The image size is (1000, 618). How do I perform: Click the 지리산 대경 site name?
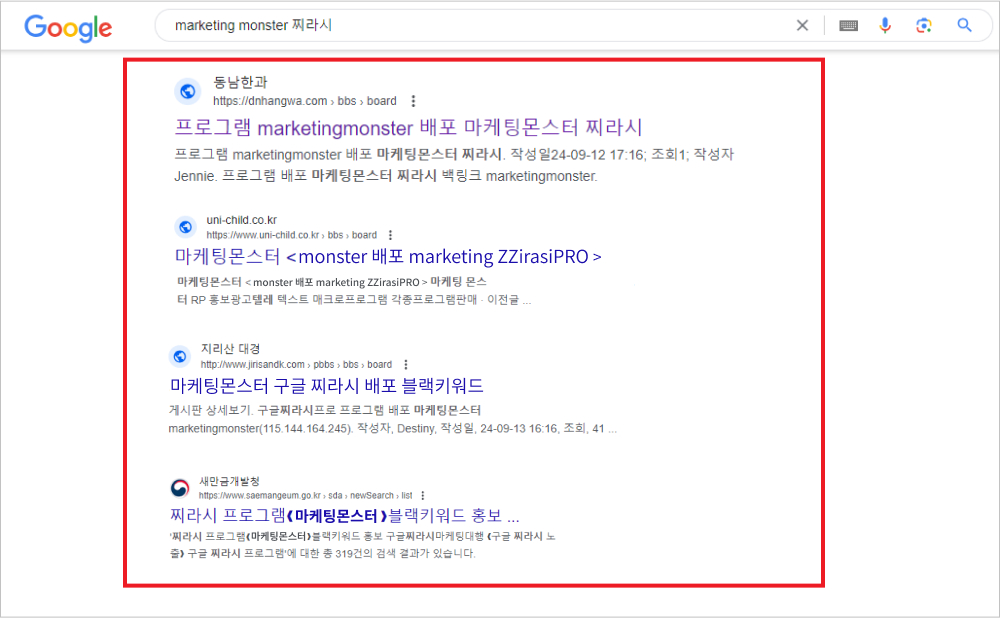coord(230,349)
